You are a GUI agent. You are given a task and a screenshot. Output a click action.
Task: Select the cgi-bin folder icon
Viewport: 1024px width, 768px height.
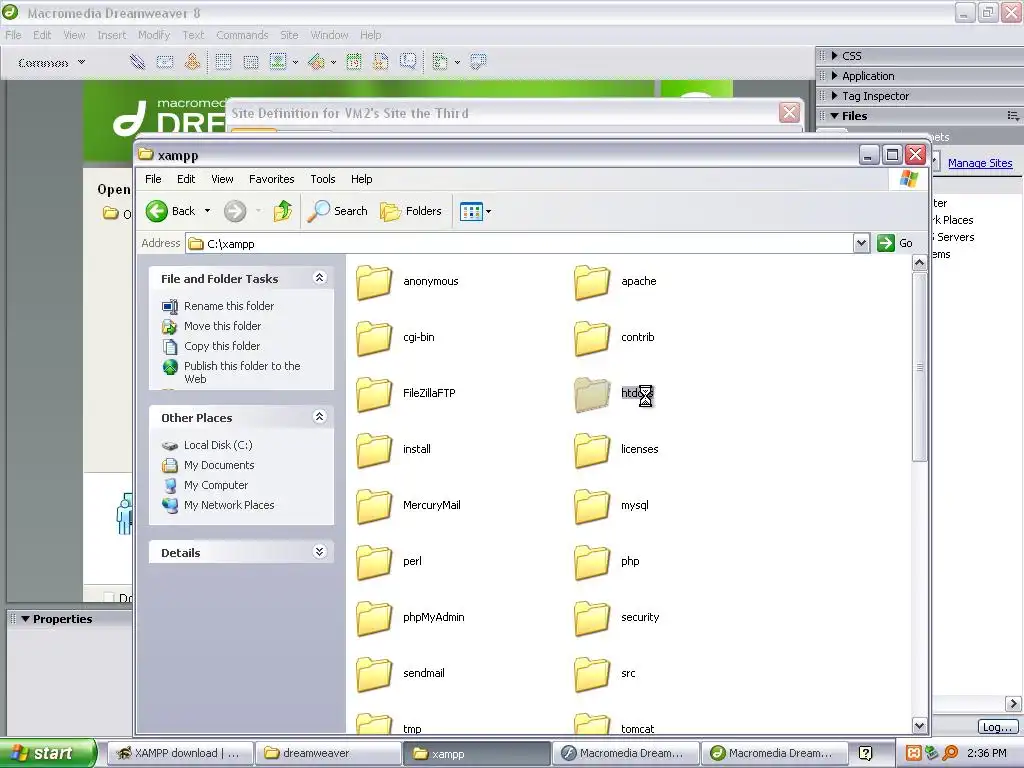374,338
